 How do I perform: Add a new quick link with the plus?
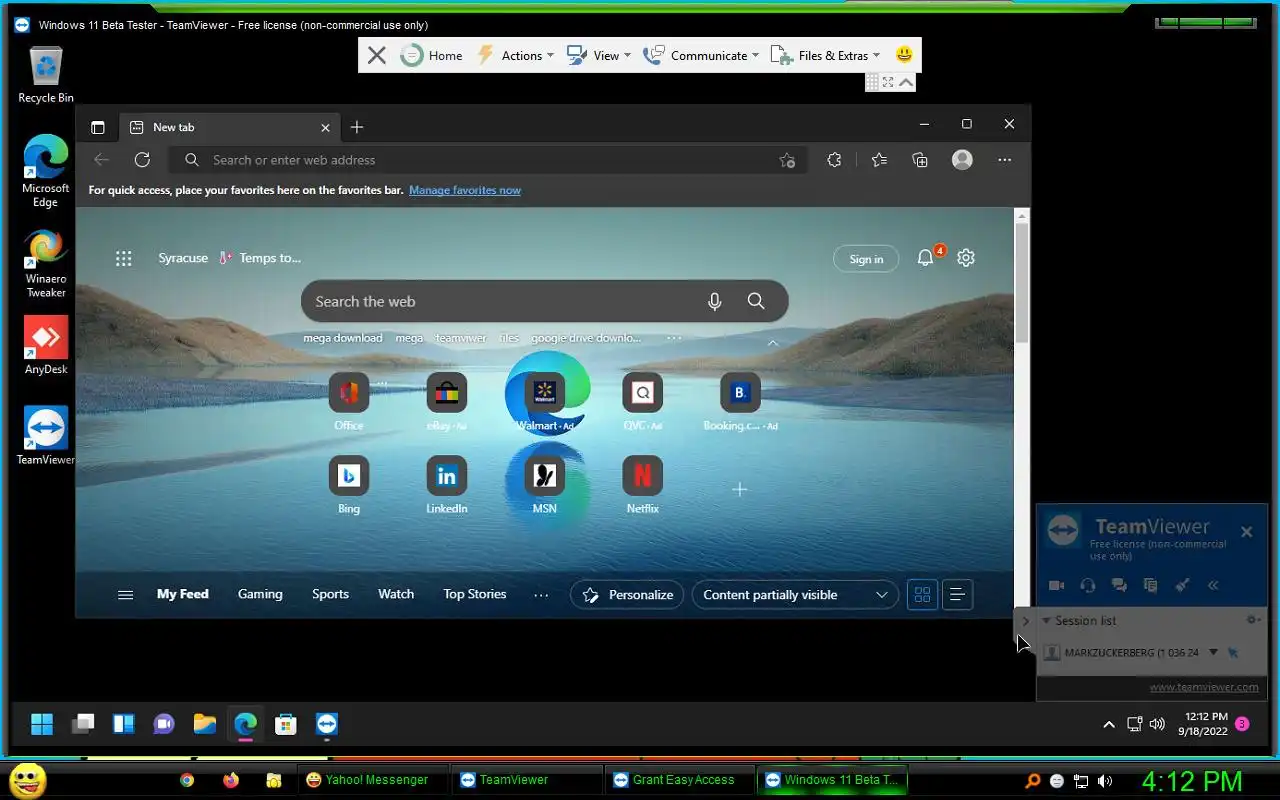pos(740,489)
